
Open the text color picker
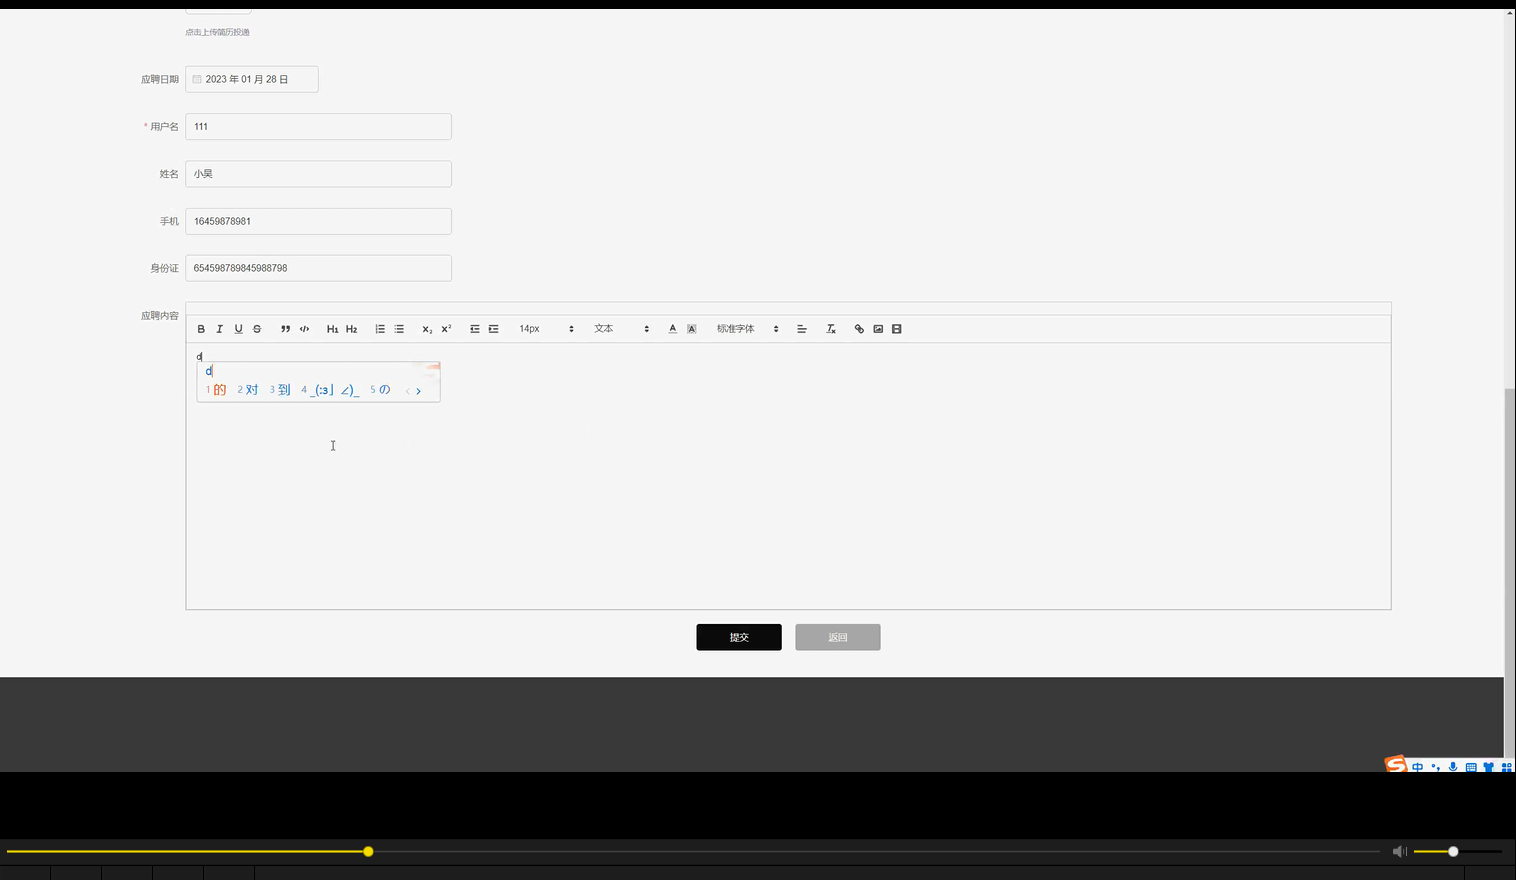672,329
